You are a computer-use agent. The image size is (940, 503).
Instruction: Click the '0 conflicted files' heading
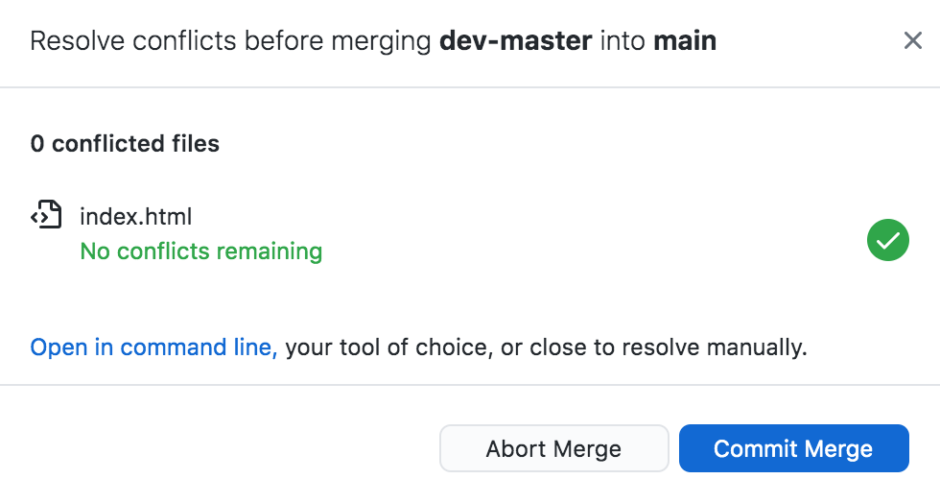coord(125,143)
